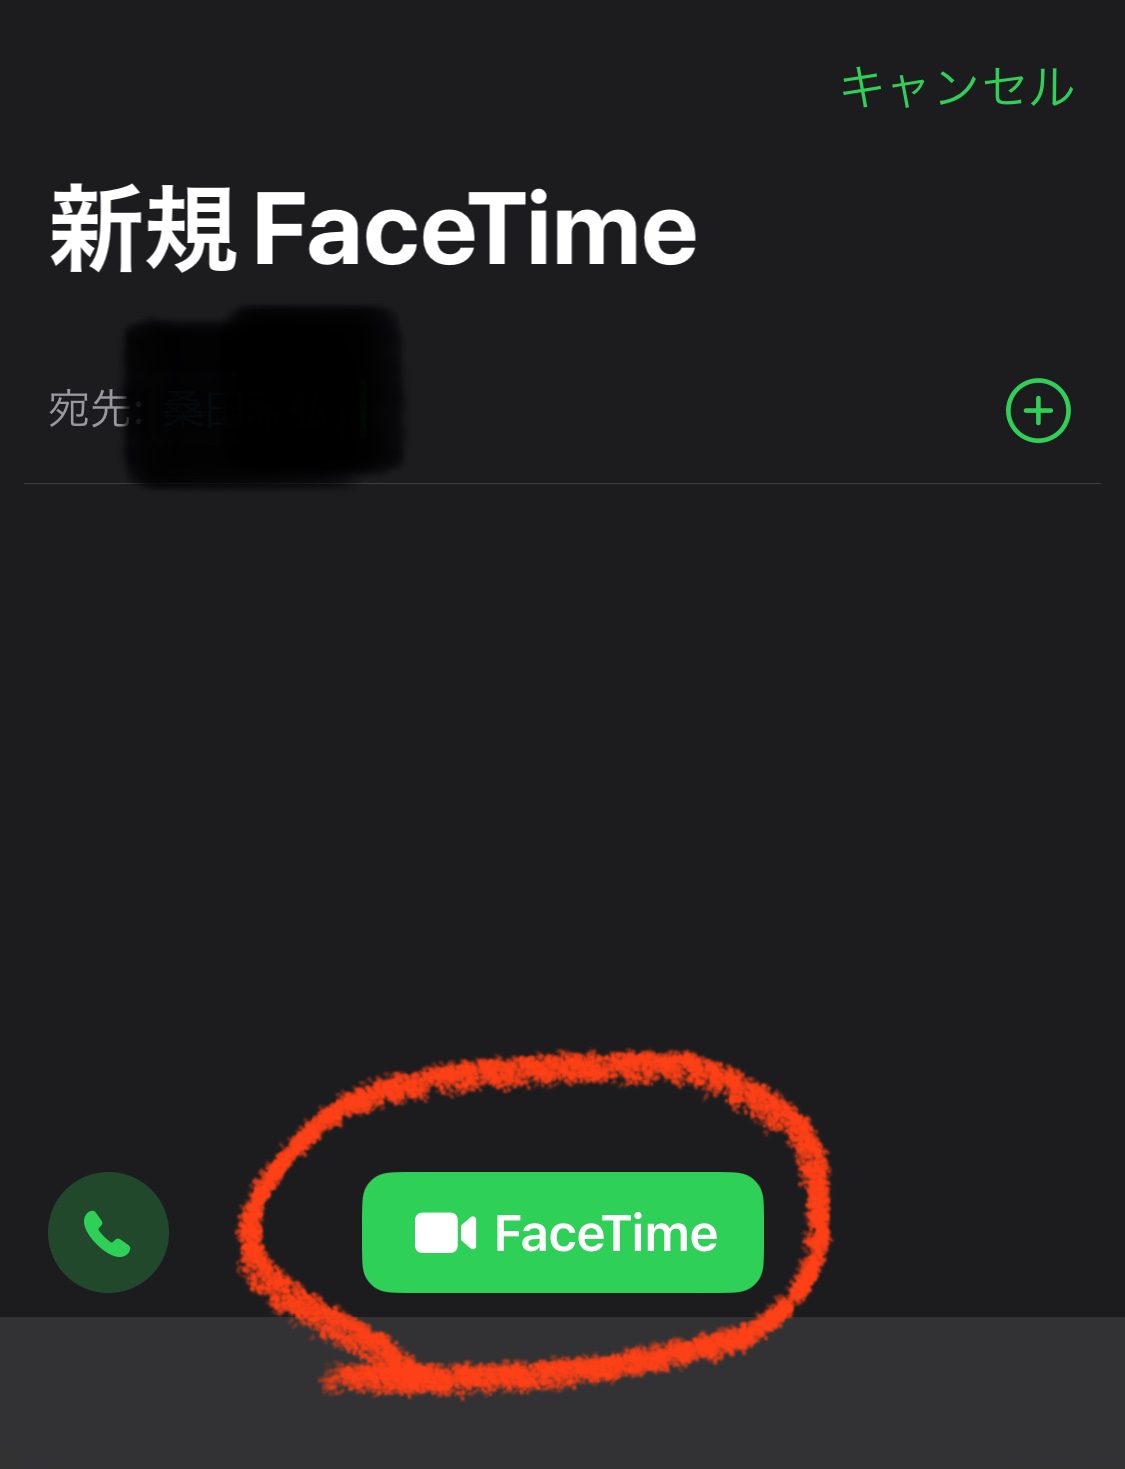Click the circled plus at the recipient row end

(1038, 410)
